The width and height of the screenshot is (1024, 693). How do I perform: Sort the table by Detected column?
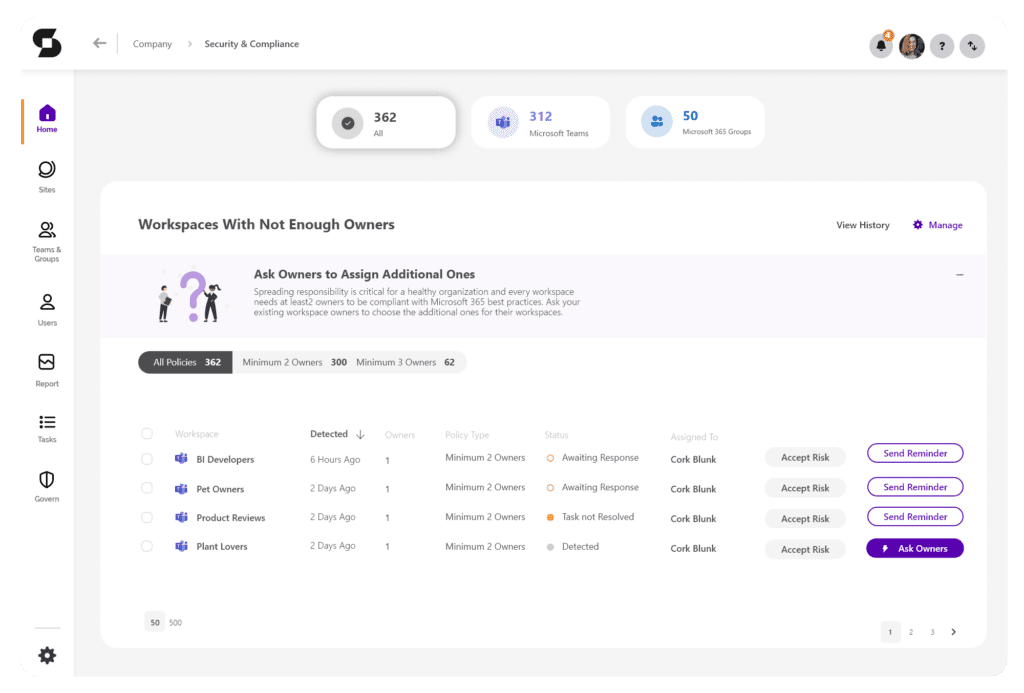point(338,434)
